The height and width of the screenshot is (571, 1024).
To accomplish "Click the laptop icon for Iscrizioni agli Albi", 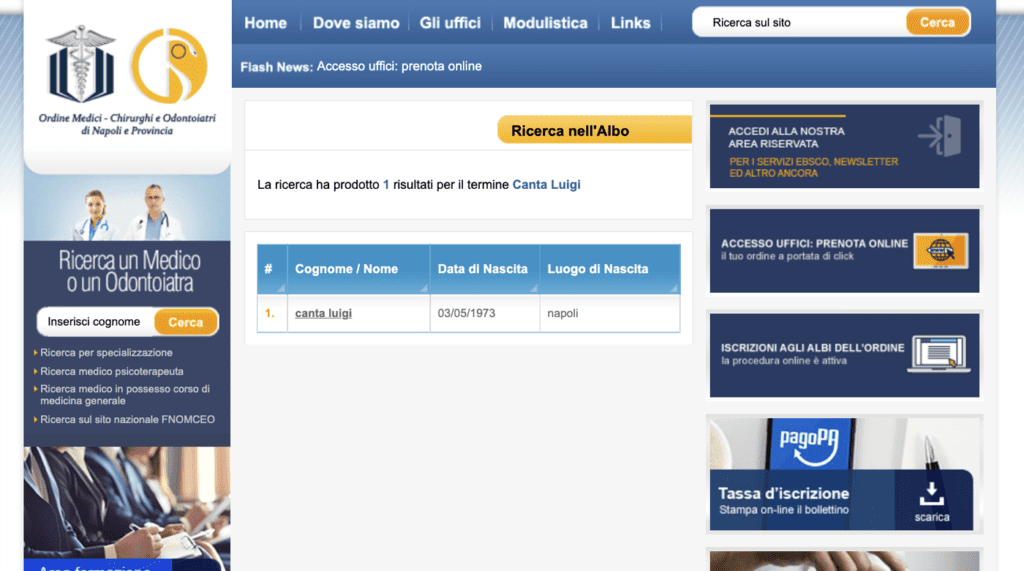I will point(939,355).
